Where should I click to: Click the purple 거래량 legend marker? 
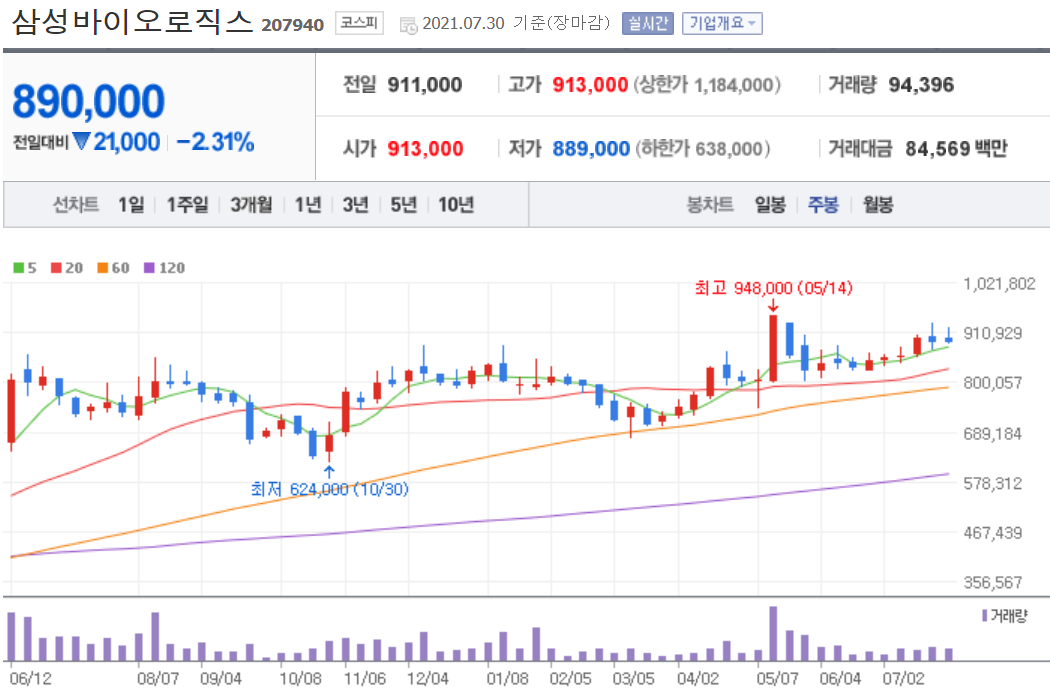(984, 615)
